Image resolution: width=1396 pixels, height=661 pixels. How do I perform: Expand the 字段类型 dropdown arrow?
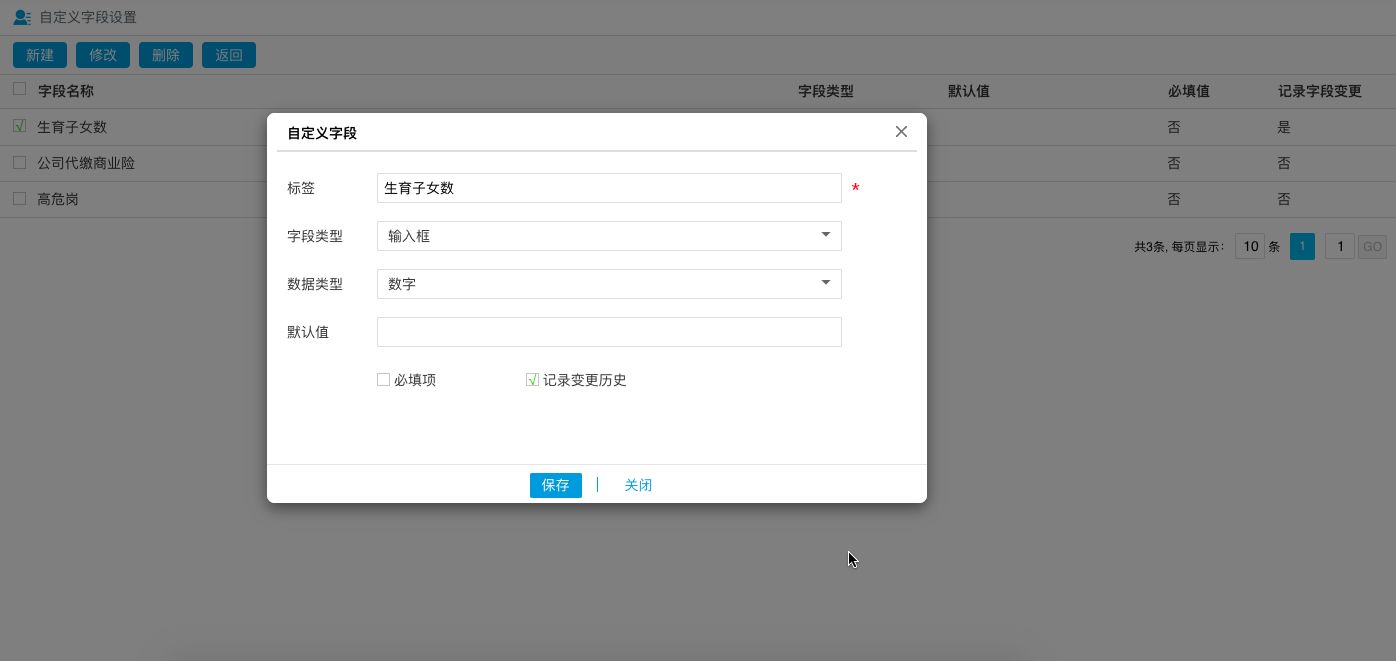pyautogui.click(x=826, y=235)
